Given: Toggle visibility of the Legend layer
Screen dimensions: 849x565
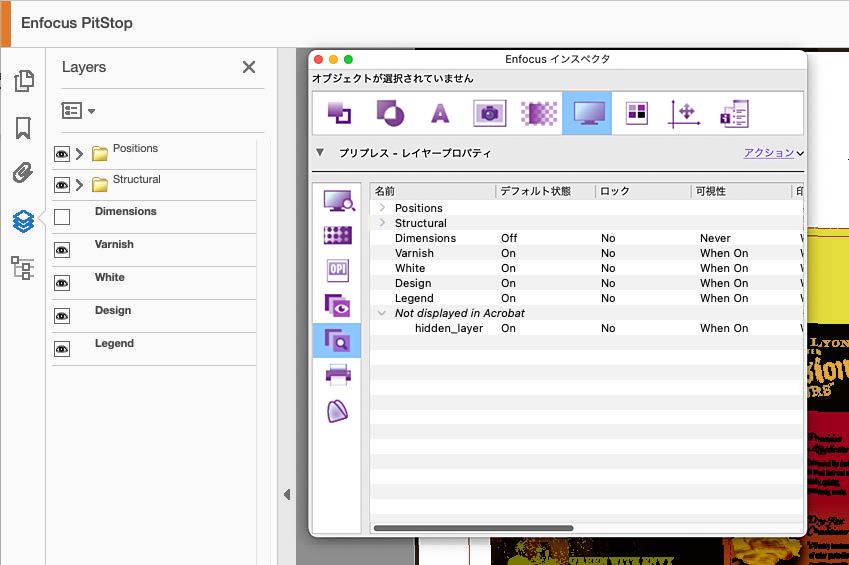Looking at the screenshot, I should [x=62, y=349].
